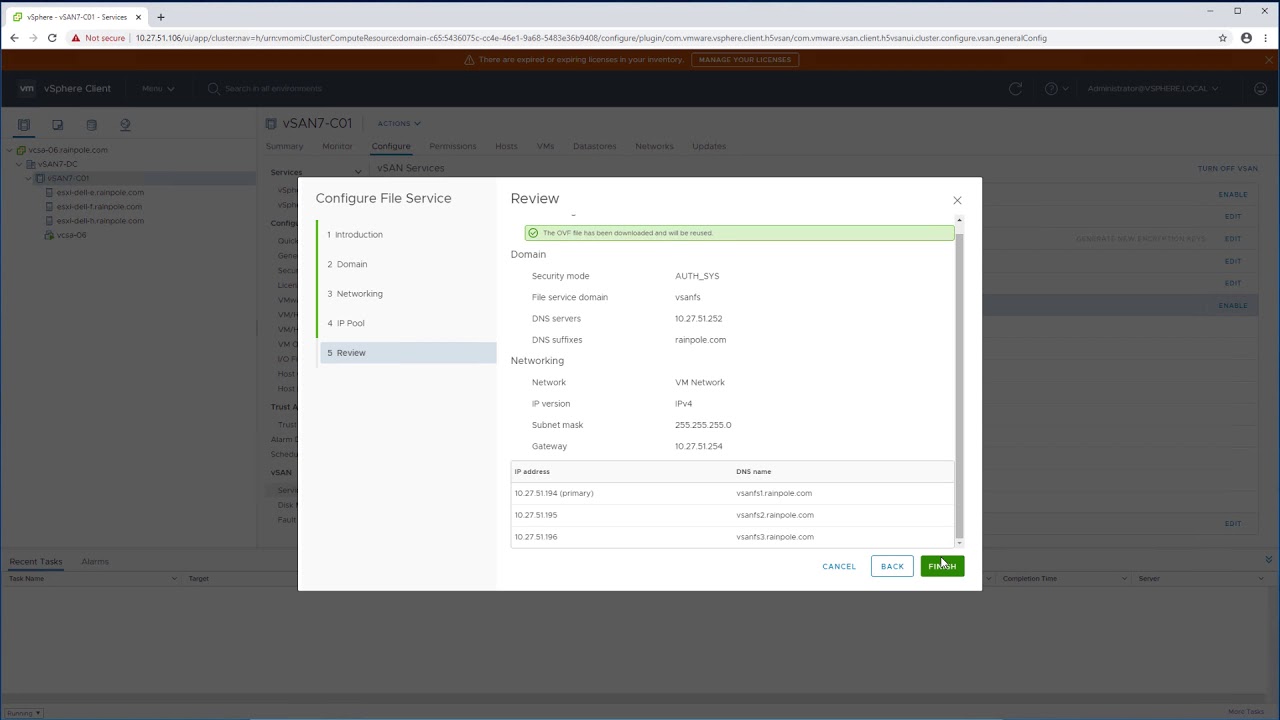
Task: Switch to the Updates tab
Action: (709, 146)
